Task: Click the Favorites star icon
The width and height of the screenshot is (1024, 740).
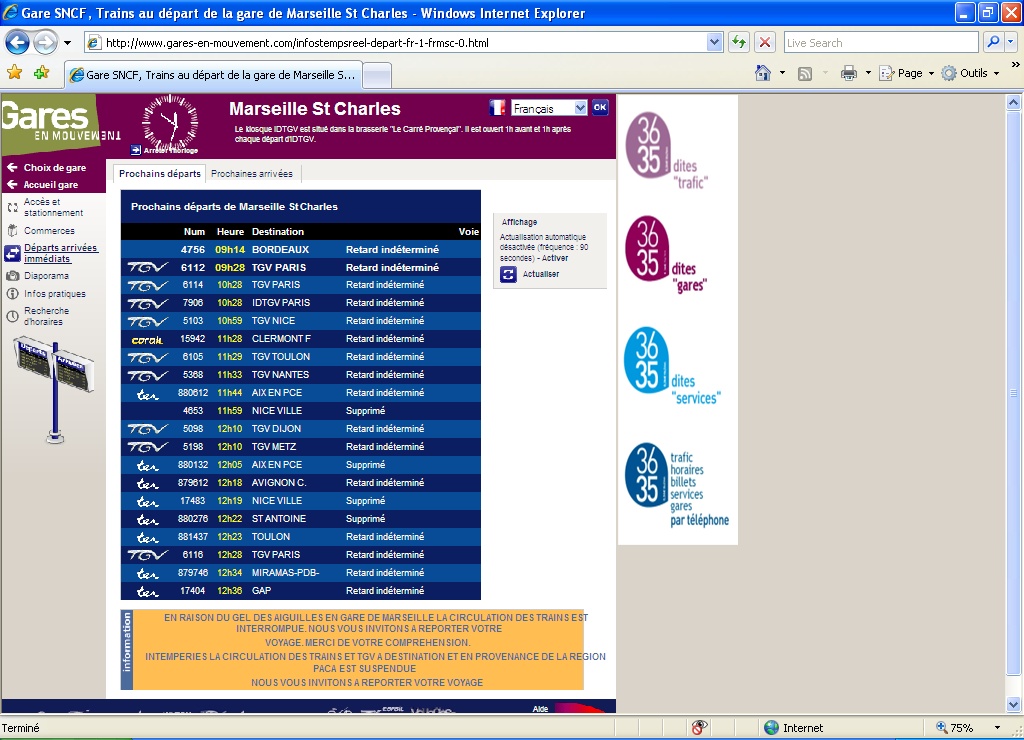Action: pos(14,73)
